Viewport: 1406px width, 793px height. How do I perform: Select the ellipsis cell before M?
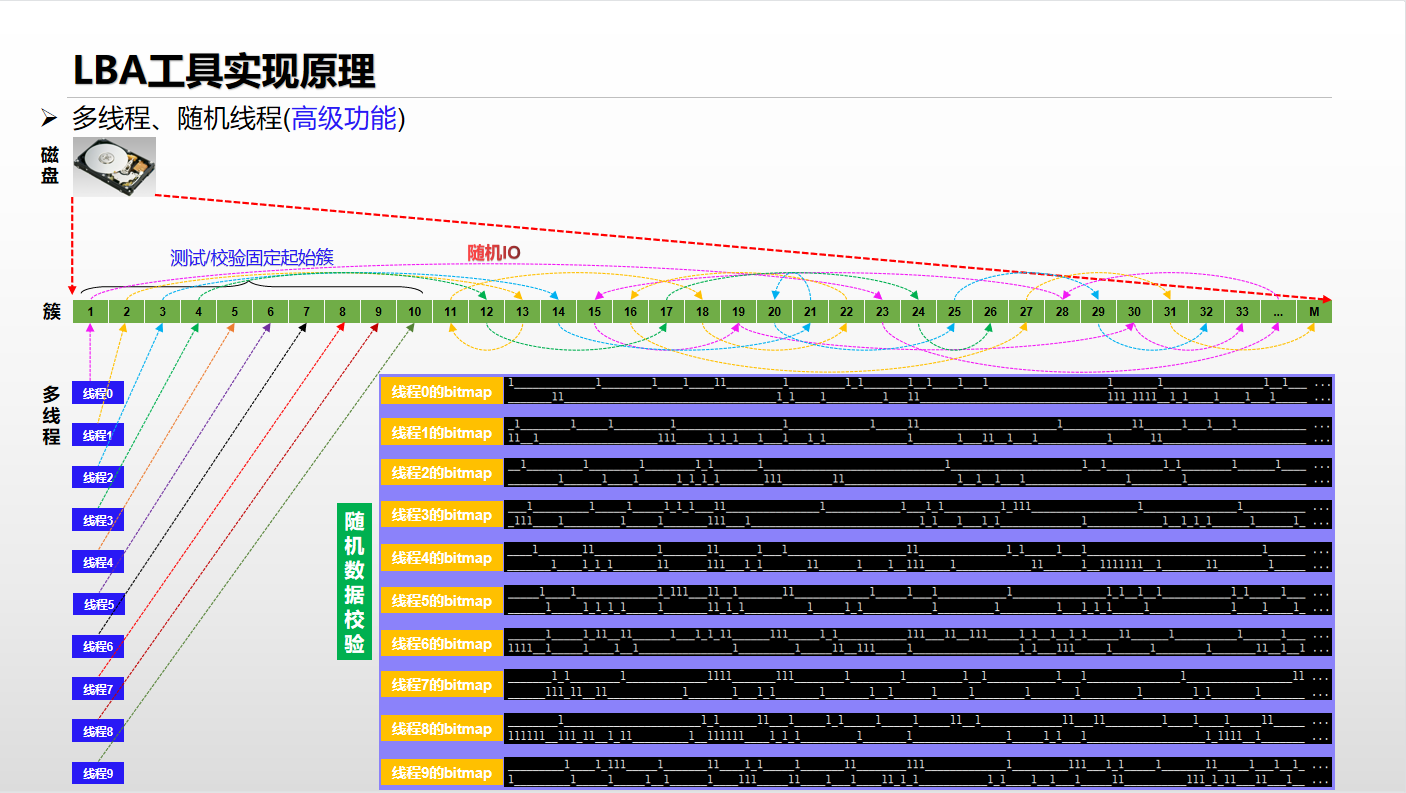[1278, 311]
